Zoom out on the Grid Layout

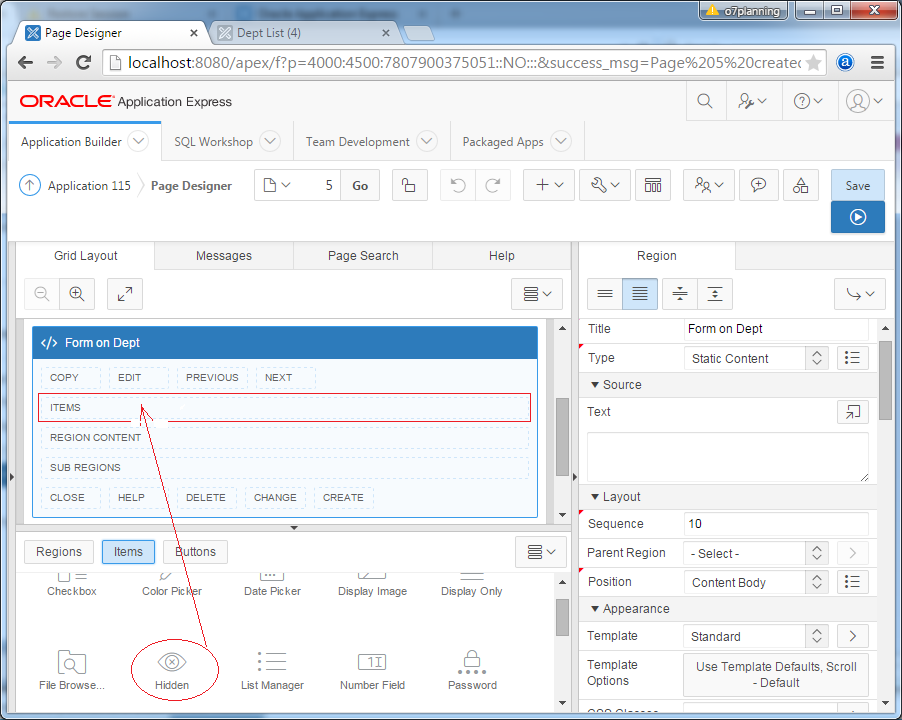[41, 294]
